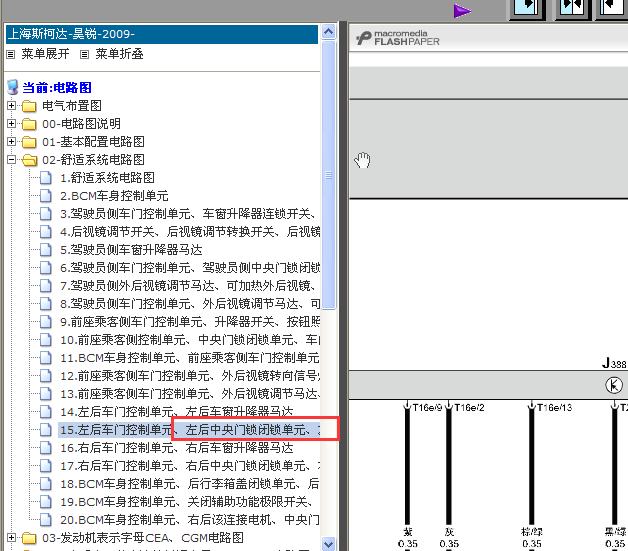Click the folder icon of 03-发动机表示字母CEA
This screenshot has height=551, width=628.
(29, 538)
